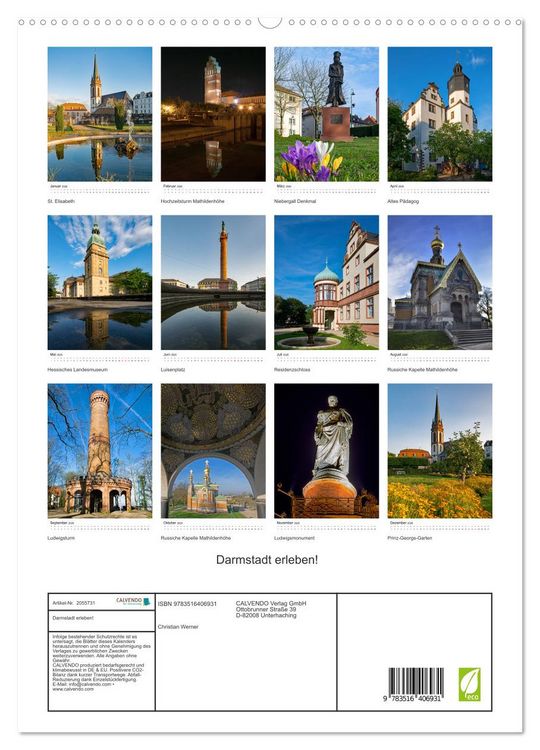Click the 'Ottobrunner Straße 39' address line
540x750 pixels.
tap(266, 609)
